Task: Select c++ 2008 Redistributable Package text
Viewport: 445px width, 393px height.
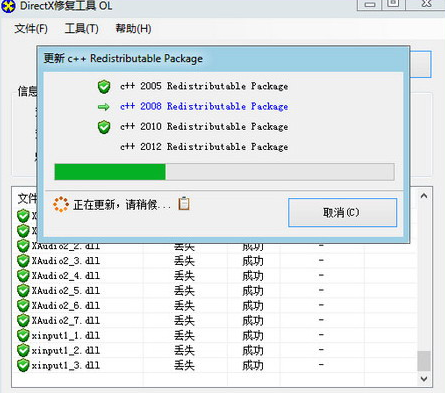Action: click(204, 106)
